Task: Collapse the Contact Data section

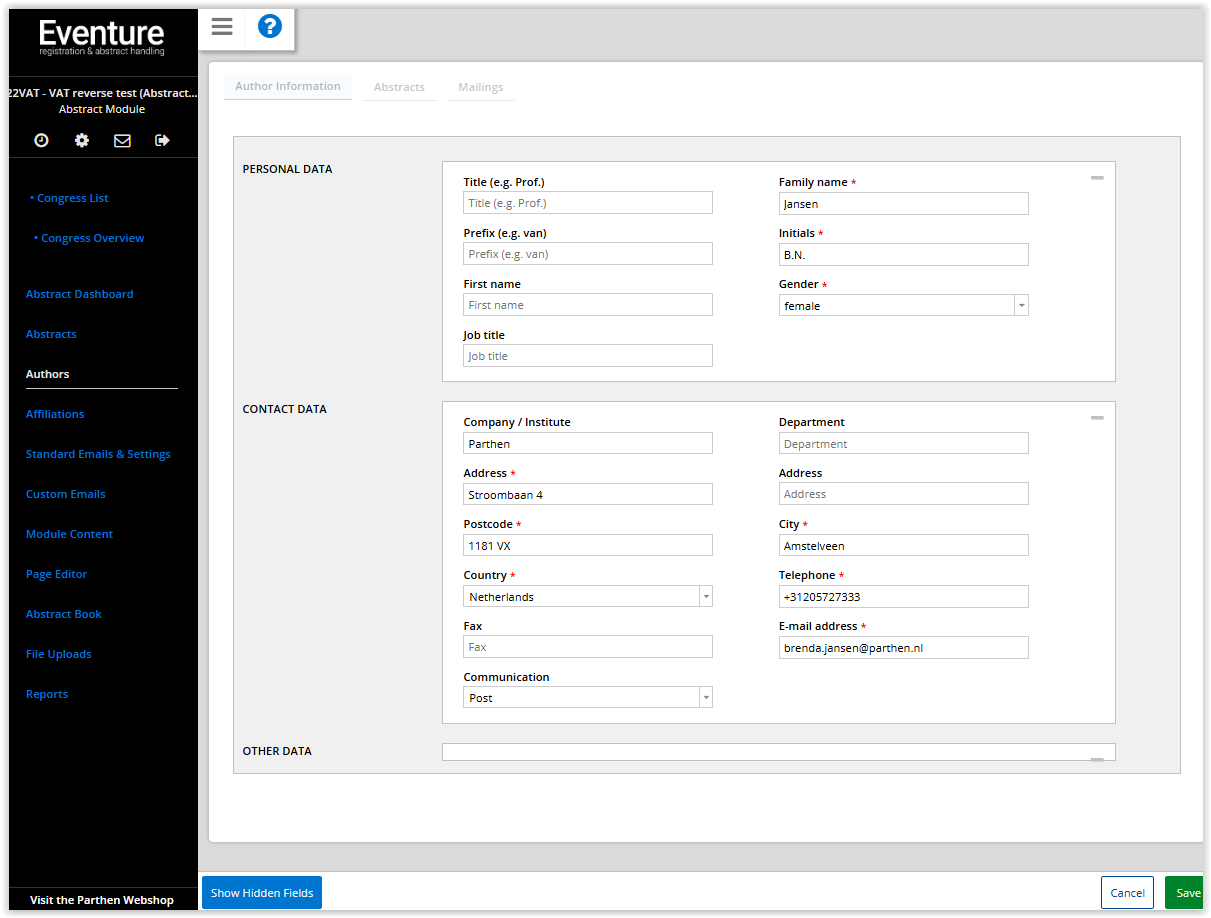Action: [x=1097, y=418]
